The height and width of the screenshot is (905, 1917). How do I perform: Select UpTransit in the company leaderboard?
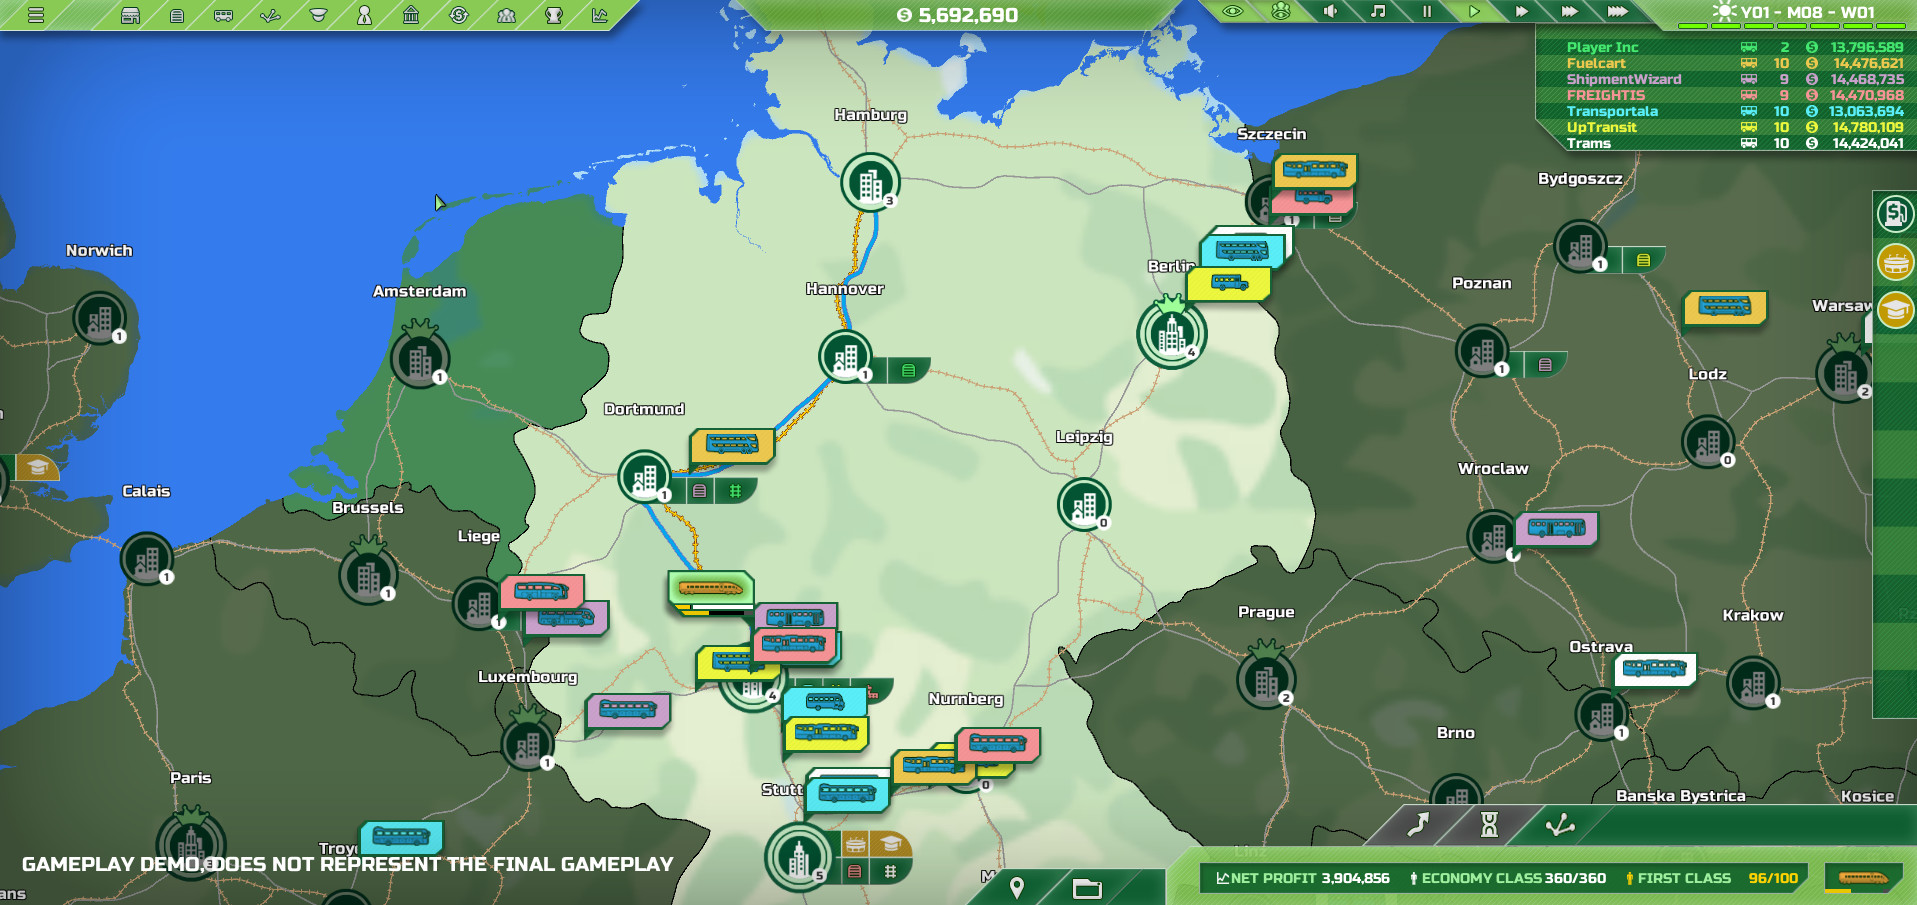[x=1601, y=127]
